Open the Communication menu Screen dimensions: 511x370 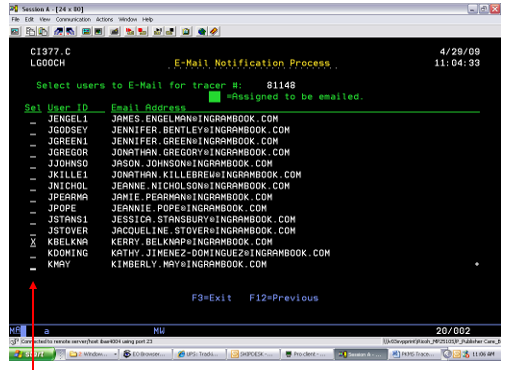pyautogui.click(x=73, y=19)
